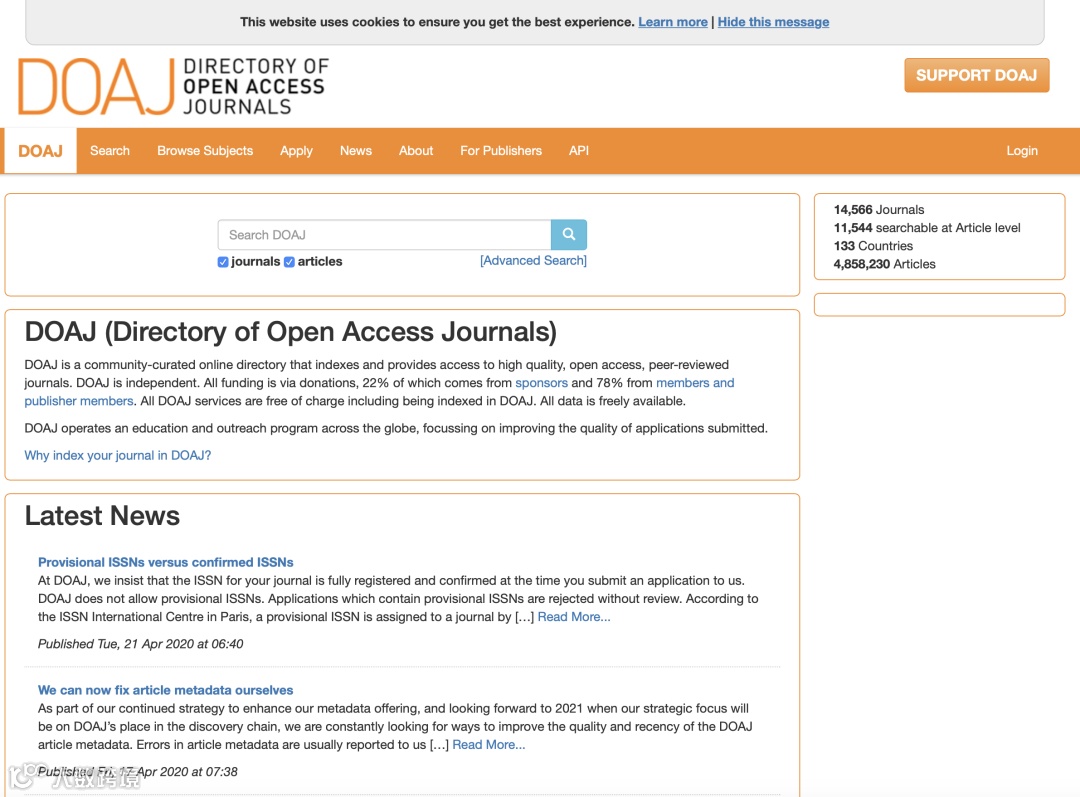
Task: Toggle the articles checkbox
Action: point(289,262)
